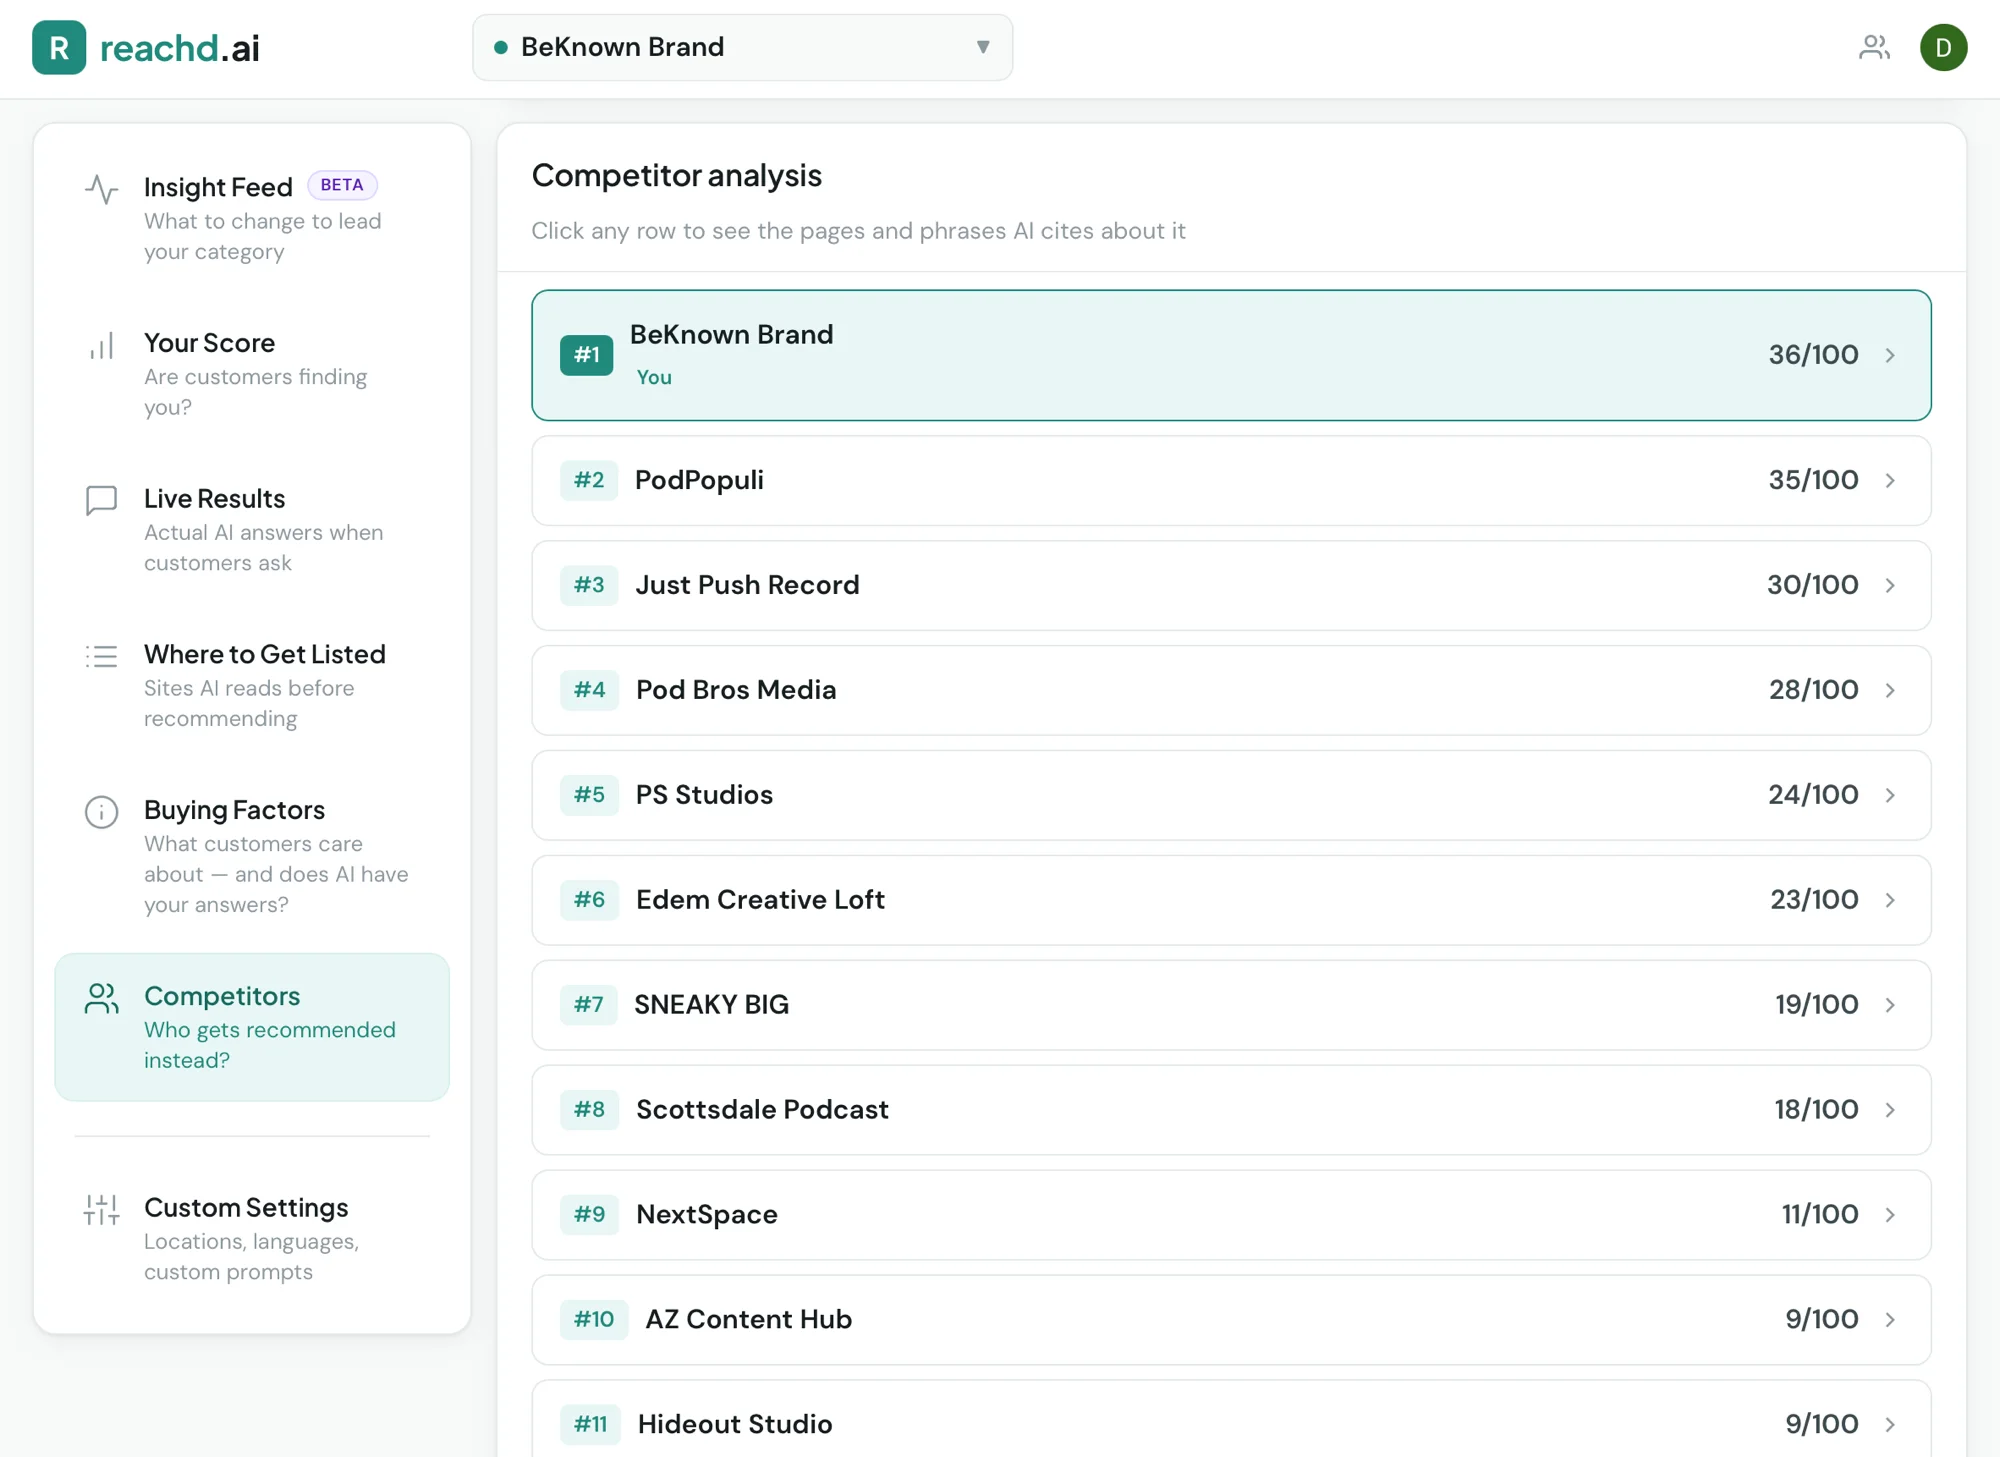Image resolution: width=2000 pixels, height=1457 pixels.
Task: Expand the PS Studios row chevron
Action: pyautogui.click(x=1890, y=795)
